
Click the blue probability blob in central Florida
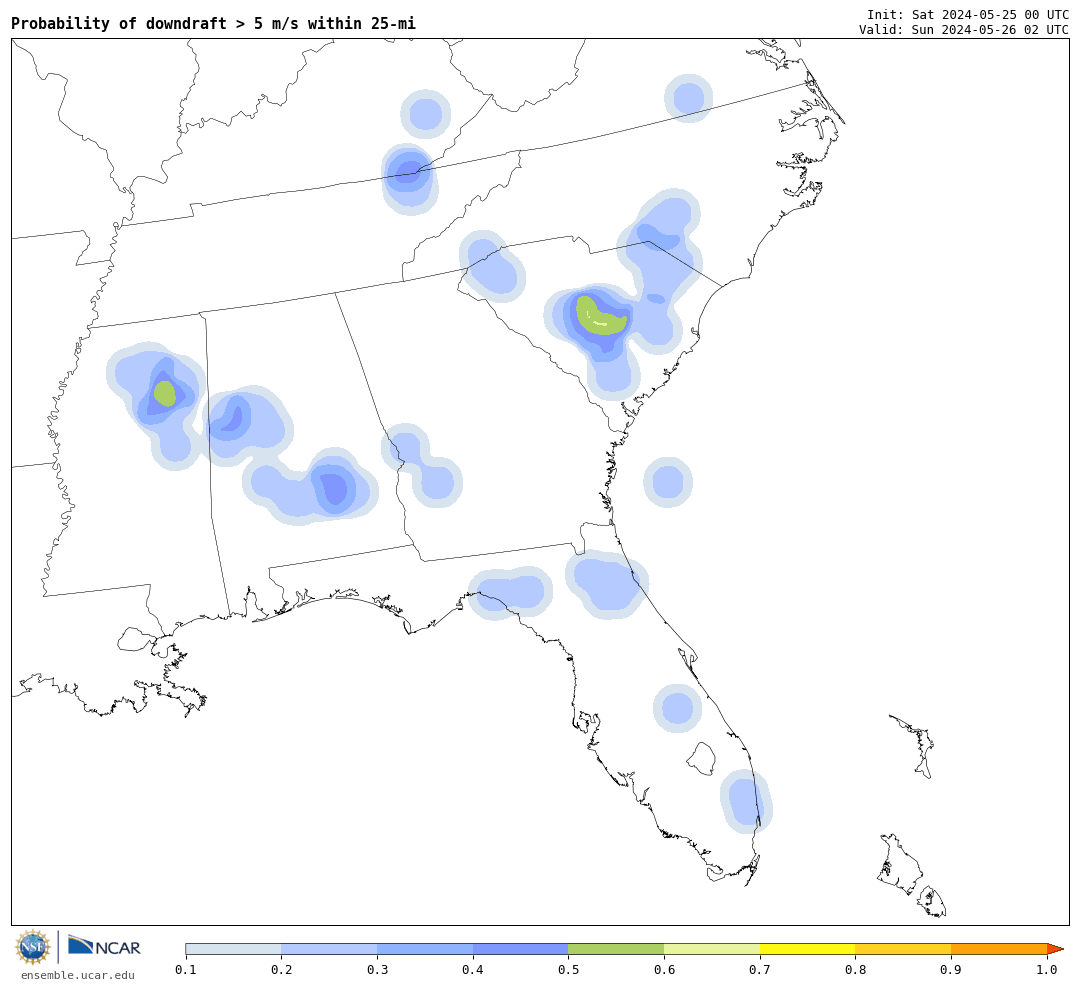[677, 708]
